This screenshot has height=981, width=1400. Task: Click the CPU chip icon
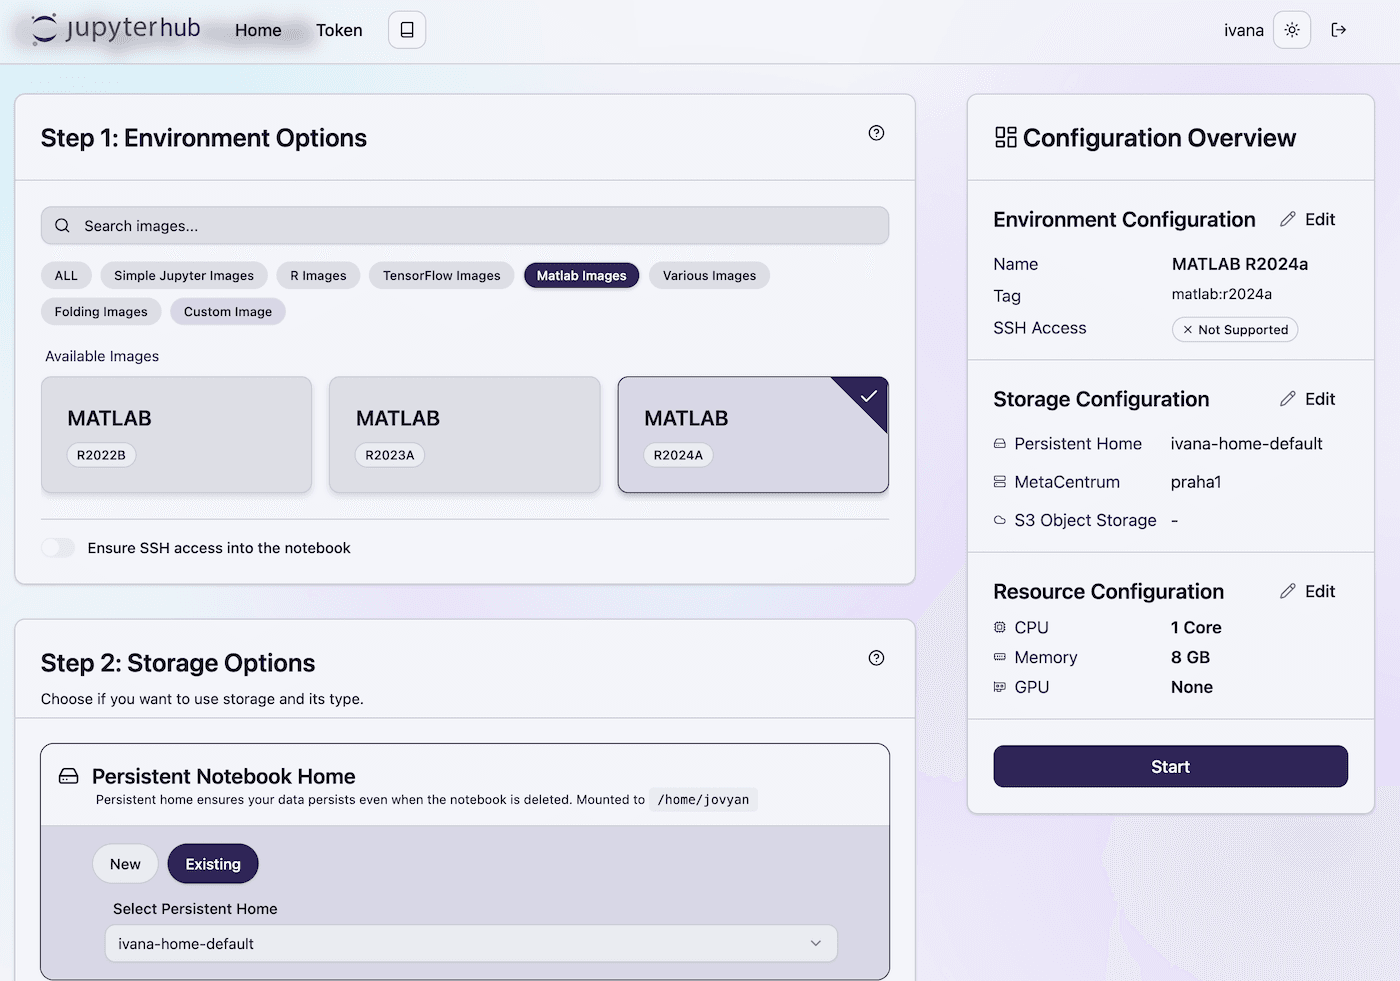tap(1000, 627)
